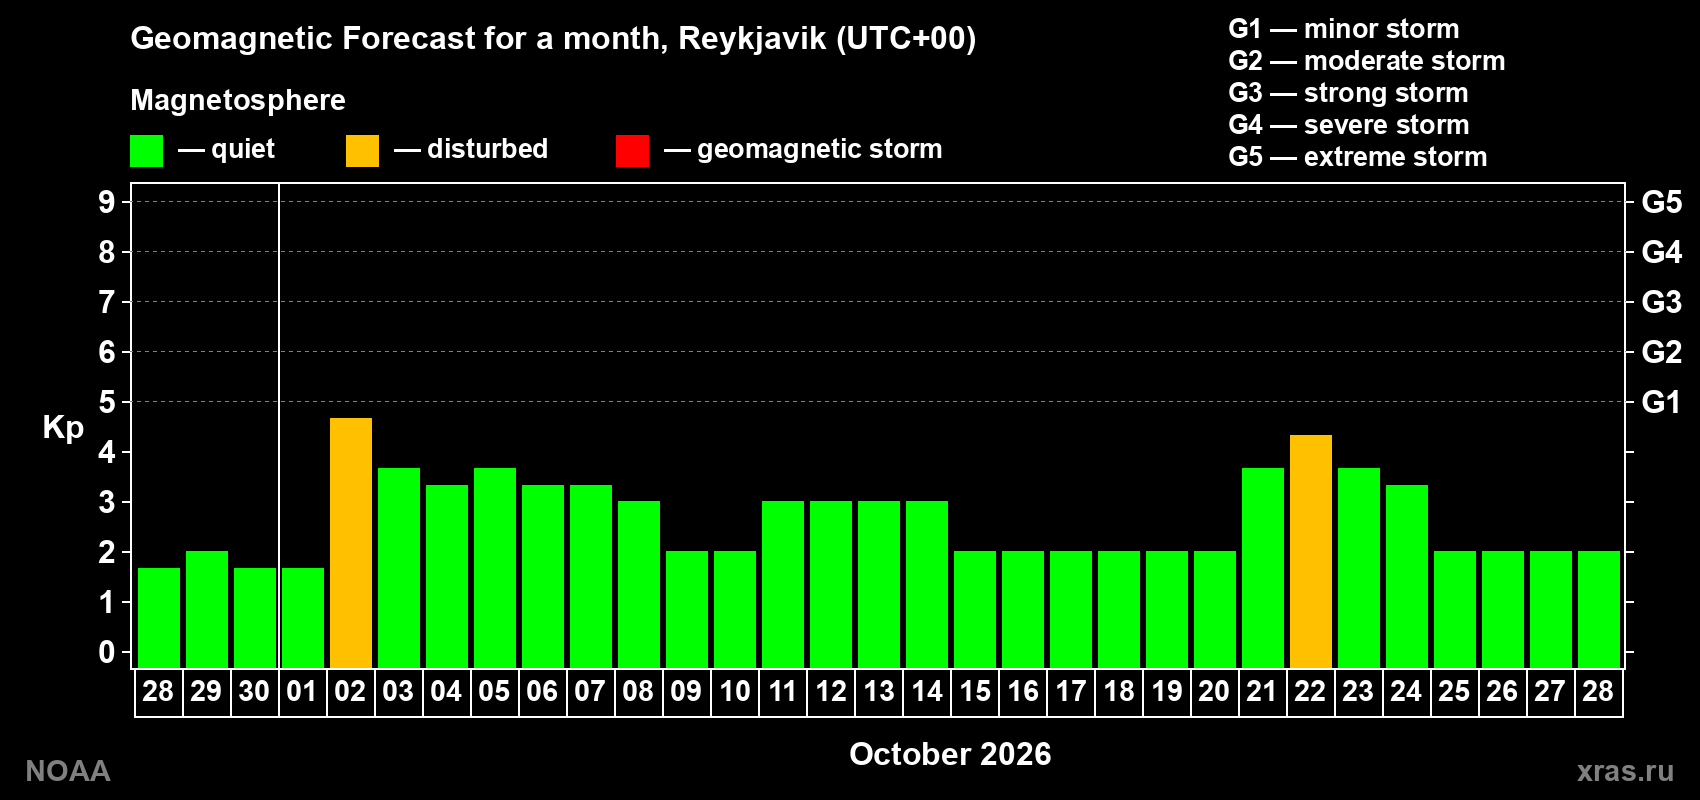Click the date label 26 on axis
The width and height of the screenshot is (1700, 800).
tap(1502, 691)
